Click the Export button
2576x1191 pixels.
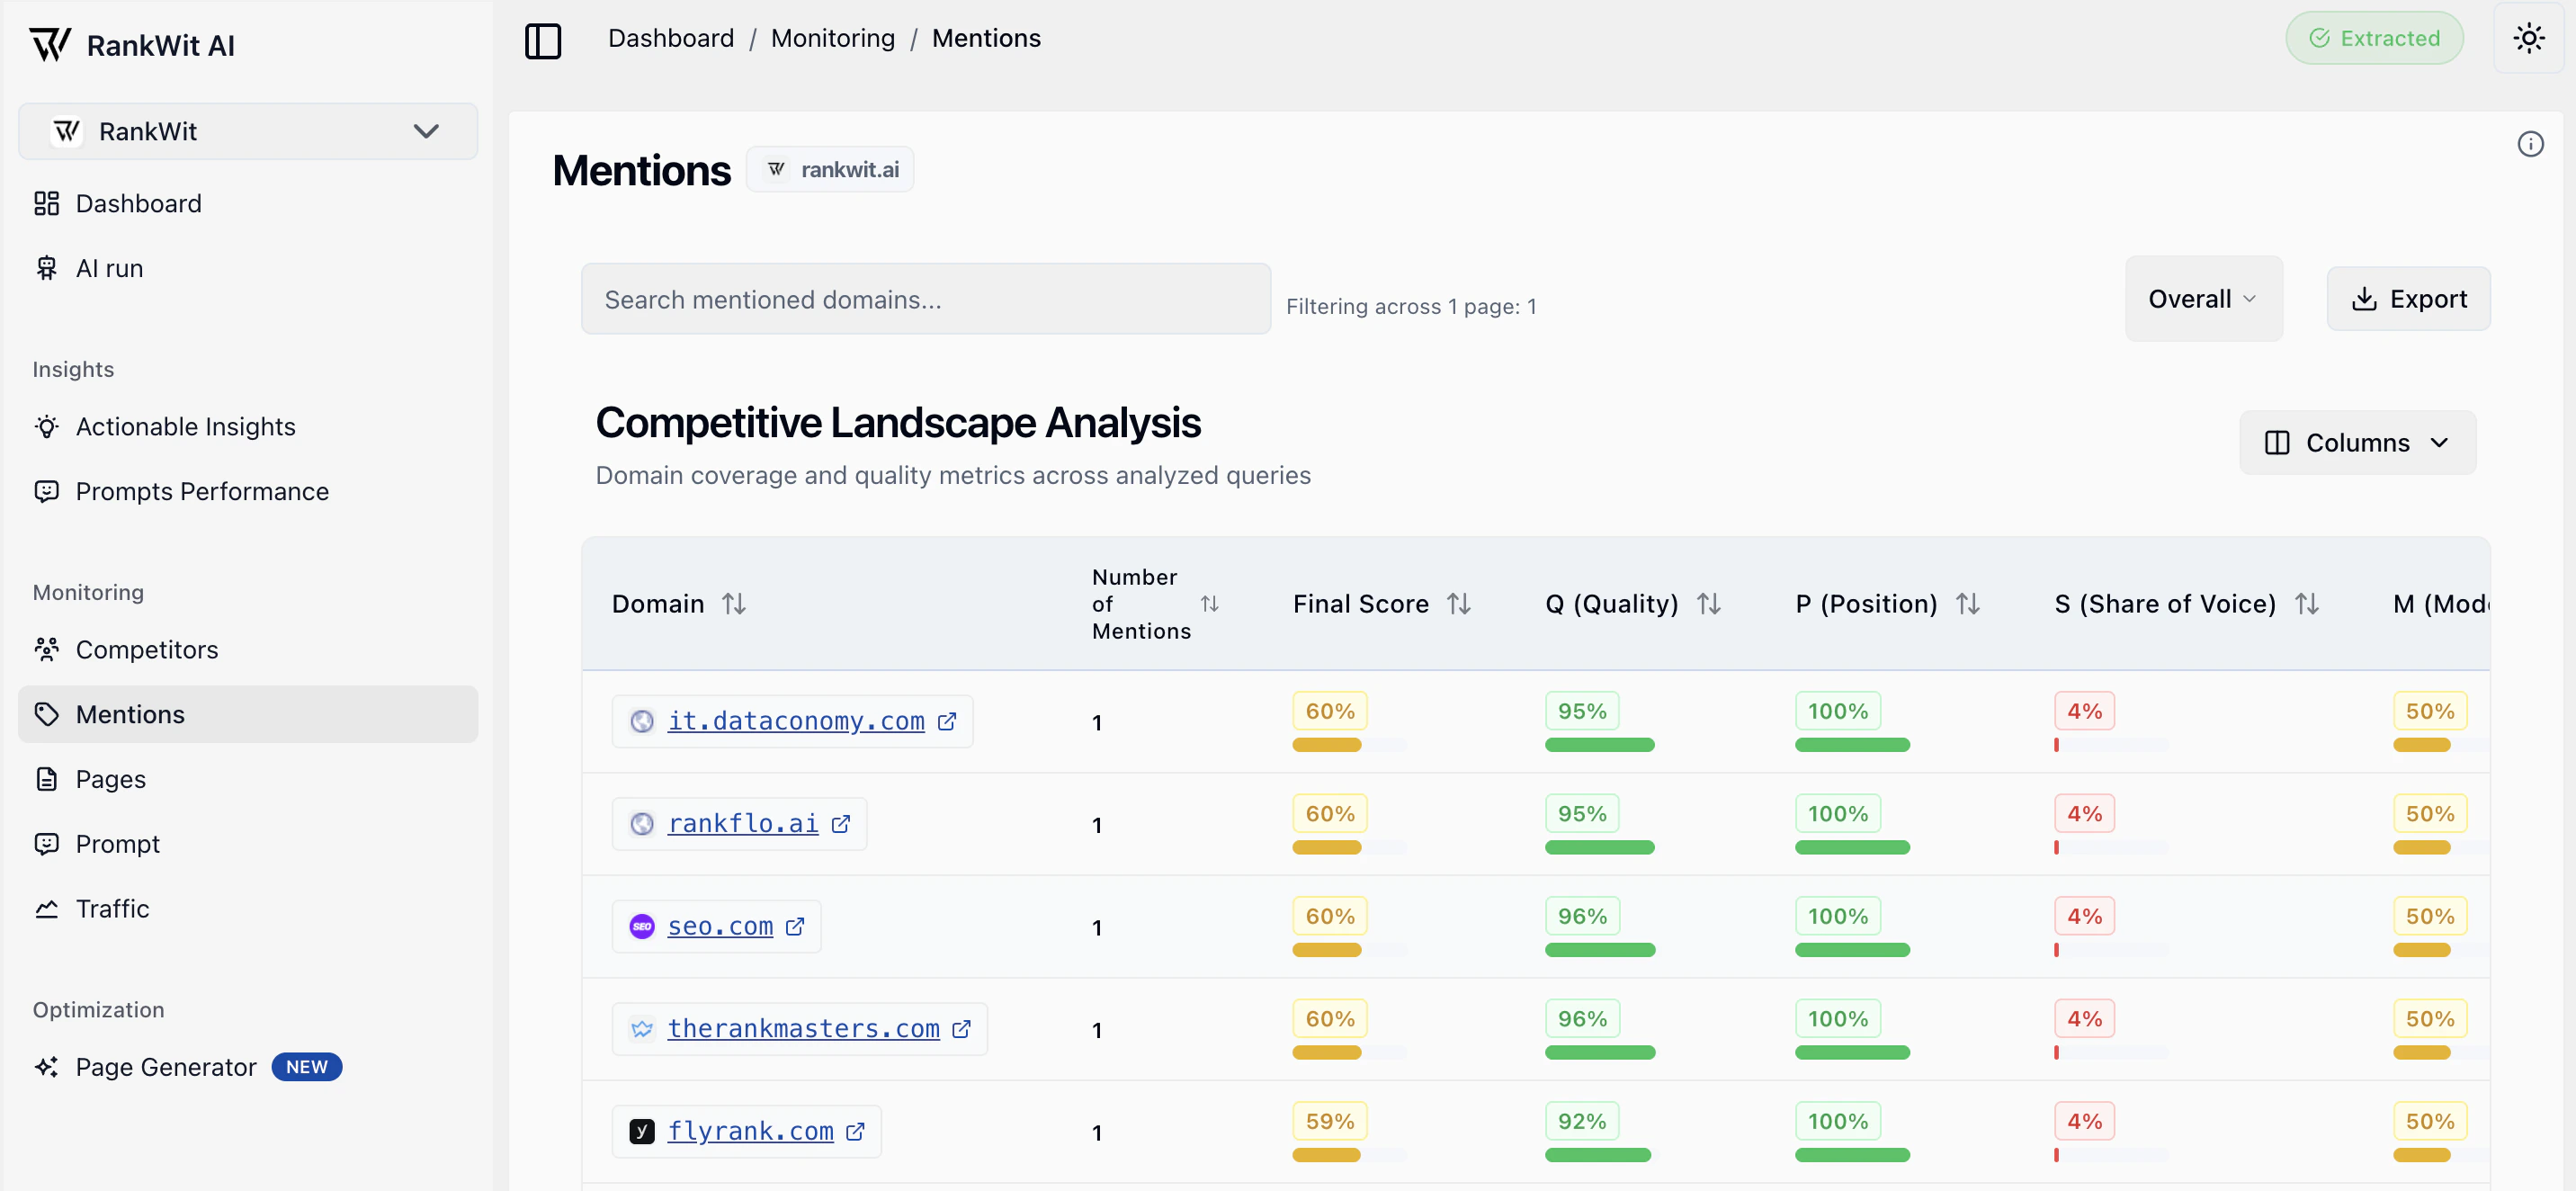coord(2408,299)
